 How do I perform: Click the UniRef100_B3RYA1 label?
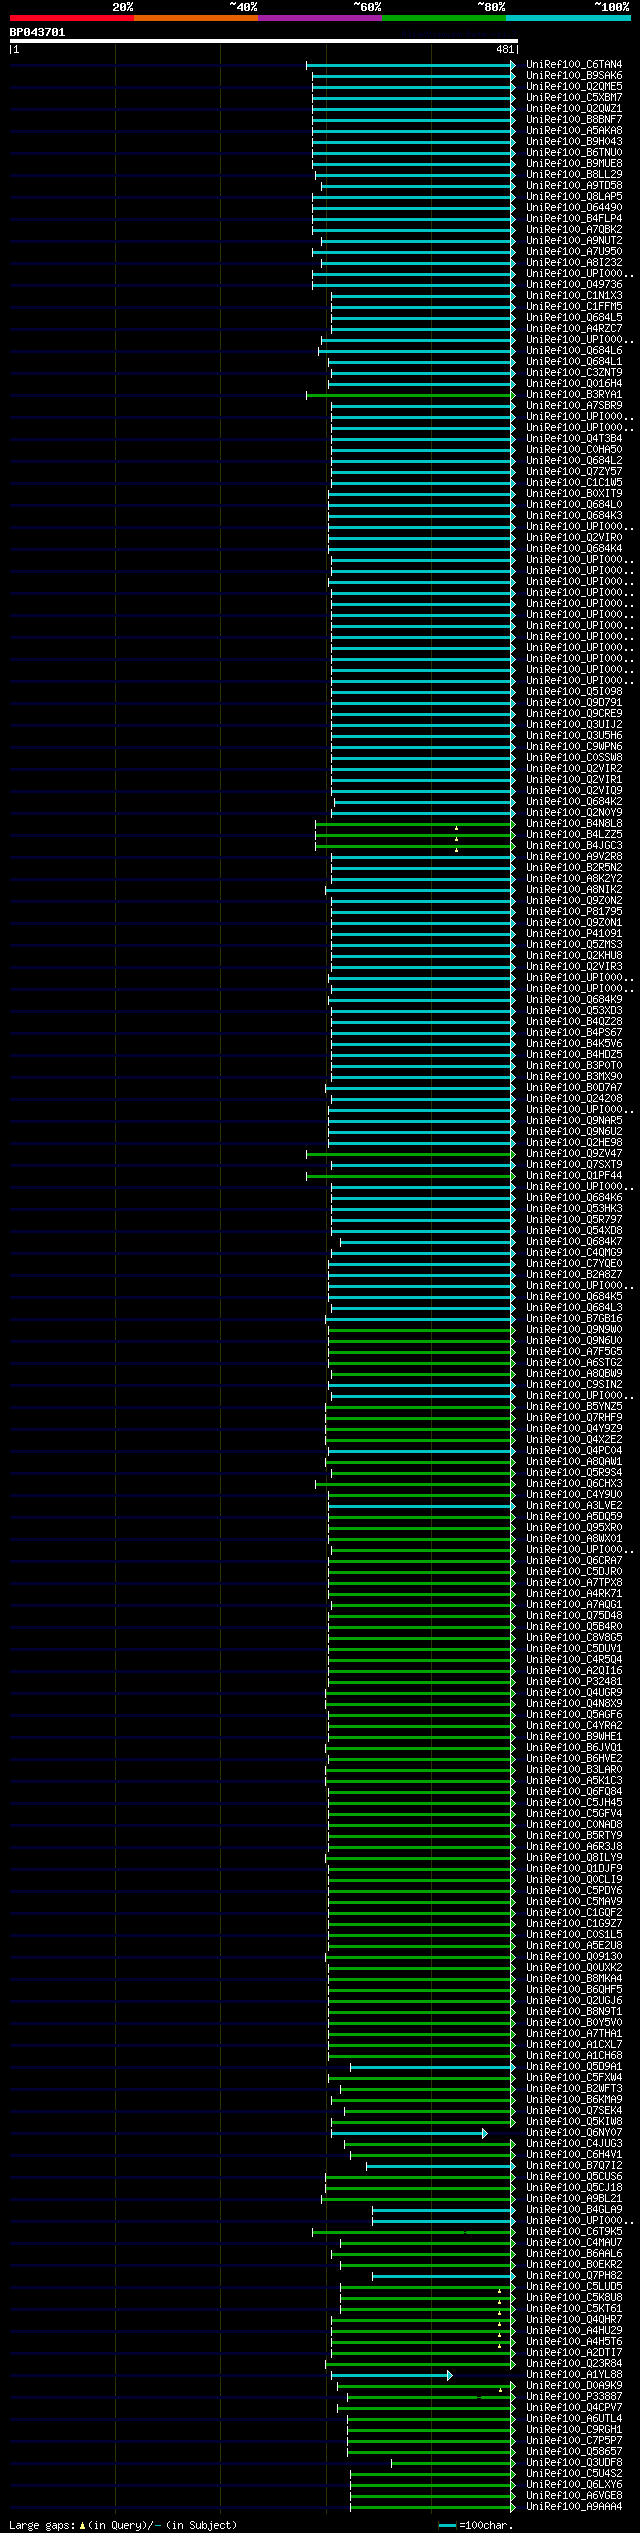pos(574,395)
